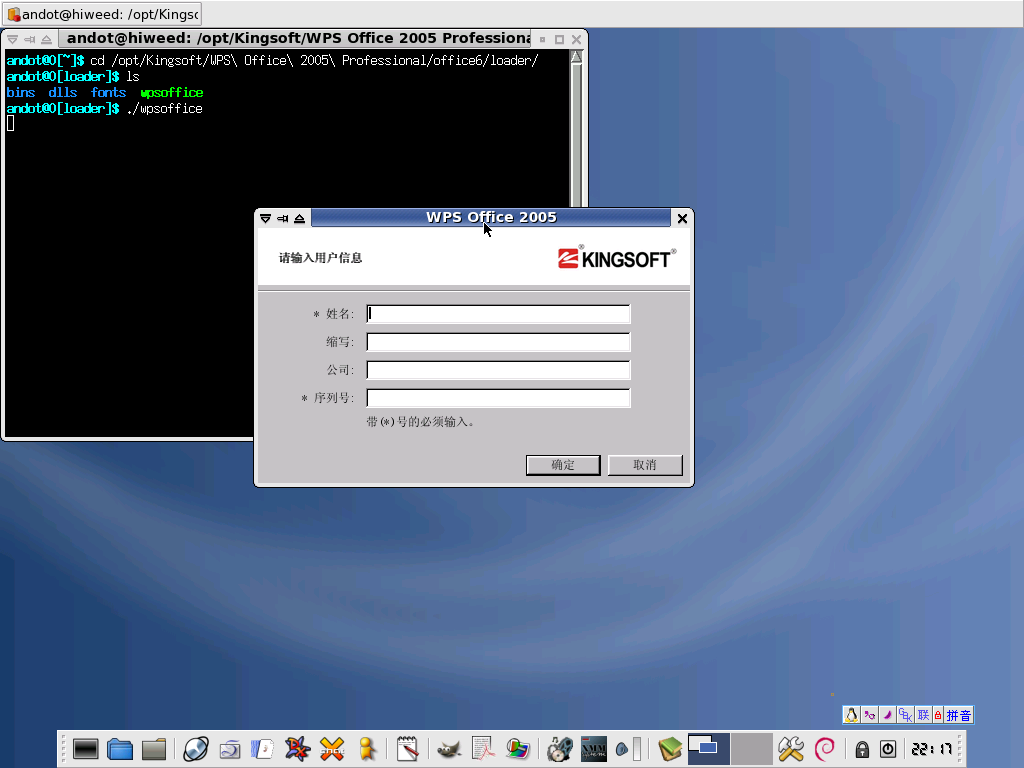Open the PDF viewer icon in the panel
The height and width of the screenshot is (768, 1024).
(483, 749)
